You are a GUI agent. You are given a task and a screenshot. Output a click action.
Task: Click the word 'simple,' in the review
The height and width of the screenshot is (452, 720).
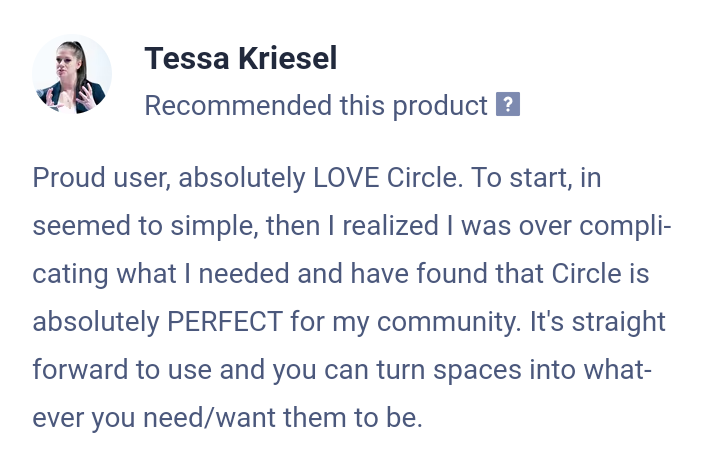(214, 226)
